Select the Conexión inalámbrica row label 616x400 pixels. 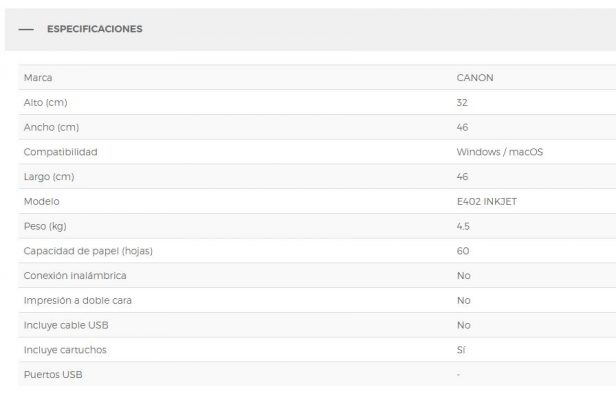pyautogui.click(x=75, y=276)
